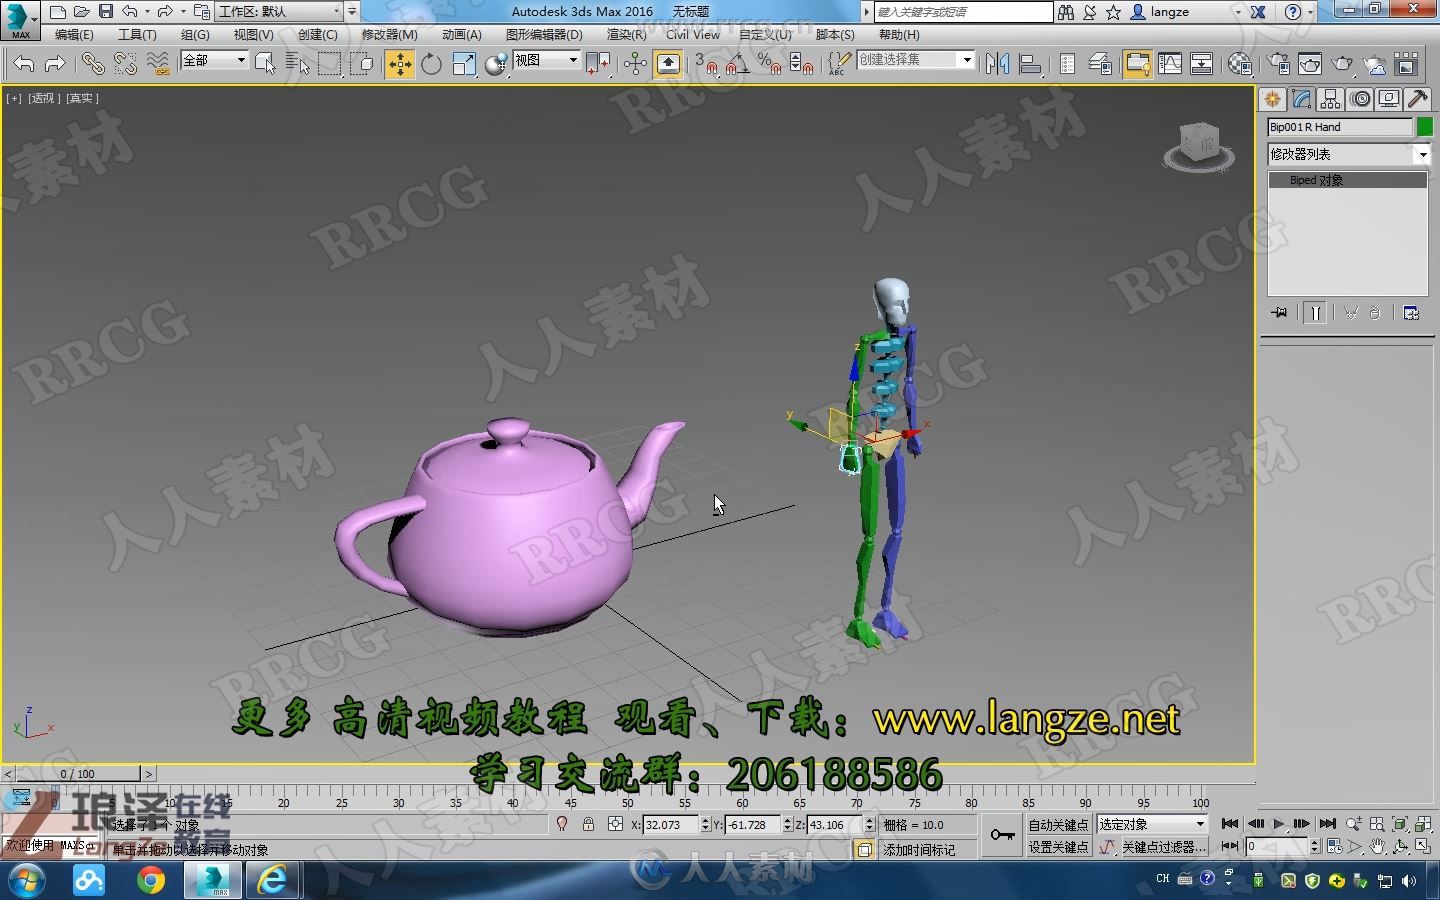Viewport: 1440px width, 900px height.
Task: Toggle the Ribbon display
Action: [1137, 64]
